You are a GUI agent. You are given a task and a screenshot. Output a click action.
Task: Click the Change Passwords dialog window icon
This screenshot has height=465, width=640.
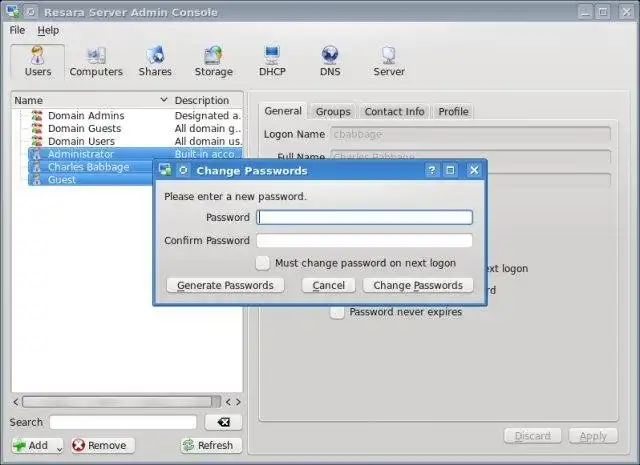point(165,170)
